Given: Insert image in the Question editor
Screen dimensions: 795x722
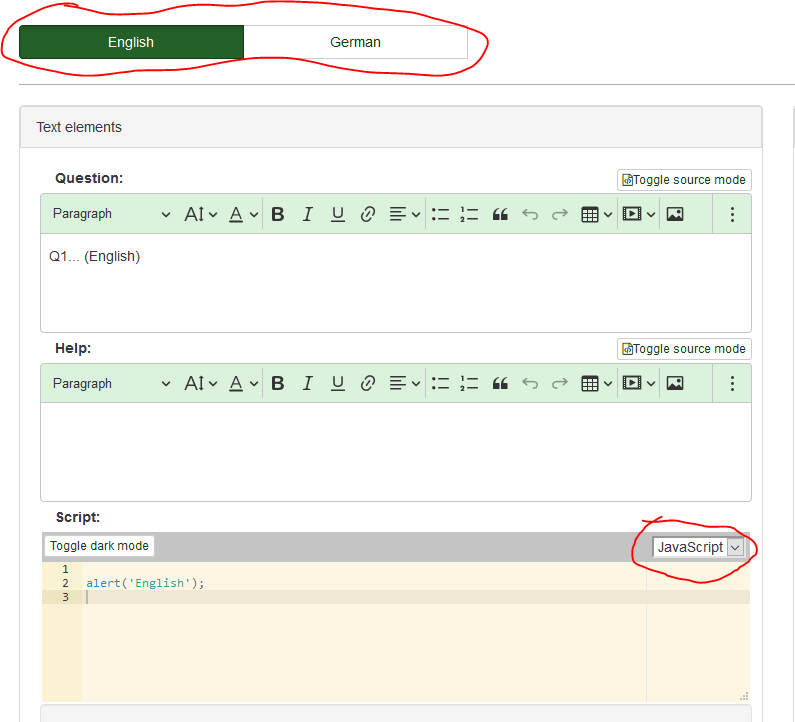Looking at the screenshot, I should pyautogui.click(x=675, y=214).
